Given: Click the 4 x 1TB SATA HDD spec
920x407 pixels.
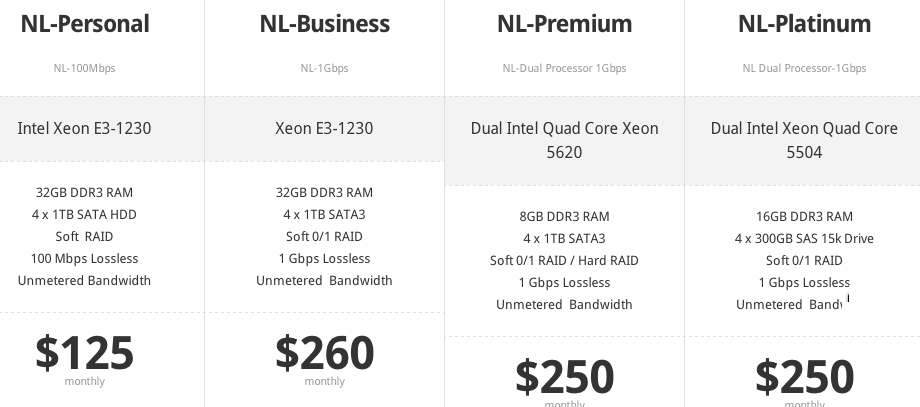Looking at the screenshot, I should click(x=85, y=215).
